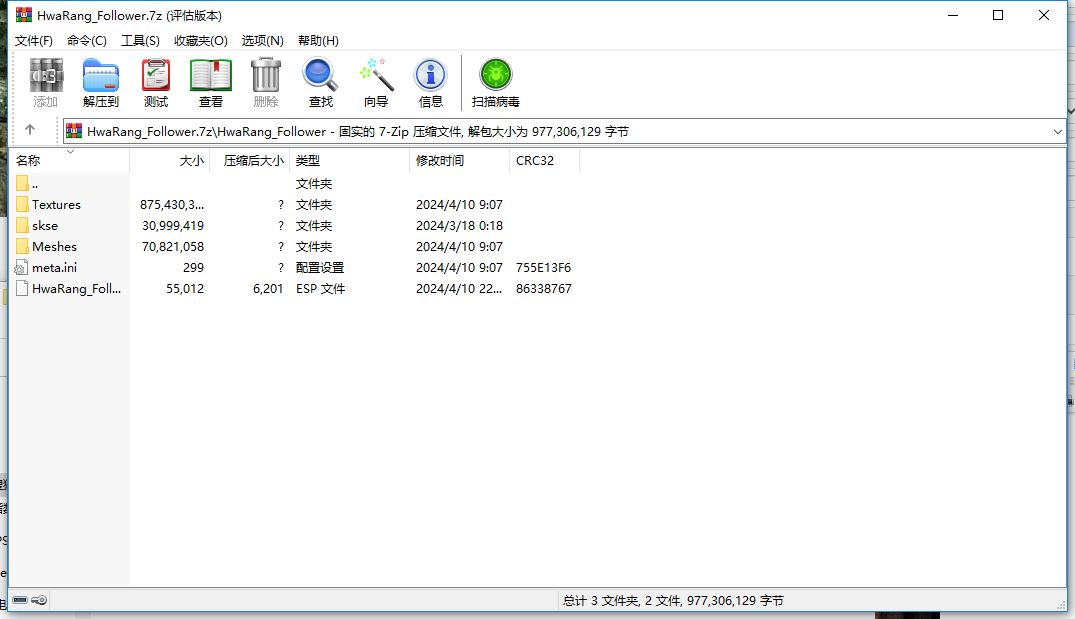Sort by 类型 column header
Viewport: 1075px width, 619px height.
tap(350, 160)
